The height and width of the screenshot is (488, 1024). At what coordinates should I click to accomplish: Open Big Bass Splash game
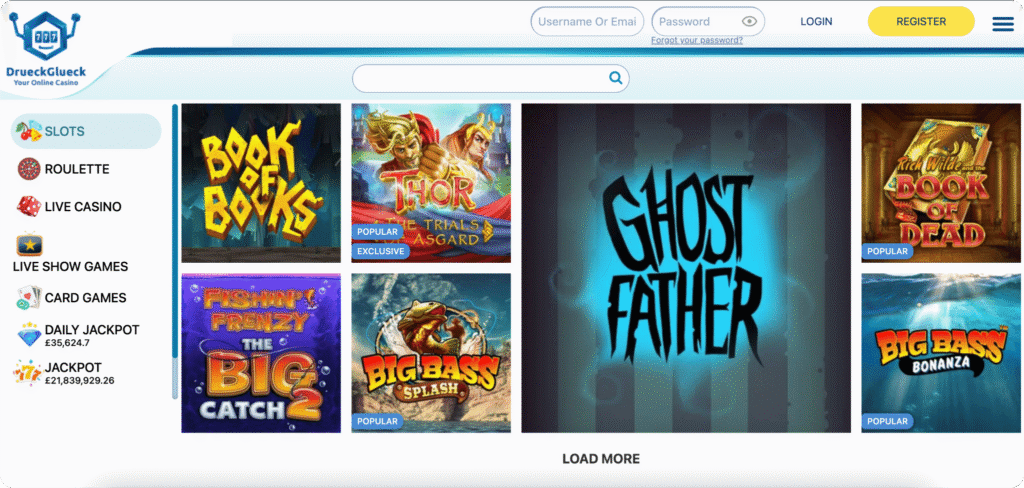[x=431, y=353]
